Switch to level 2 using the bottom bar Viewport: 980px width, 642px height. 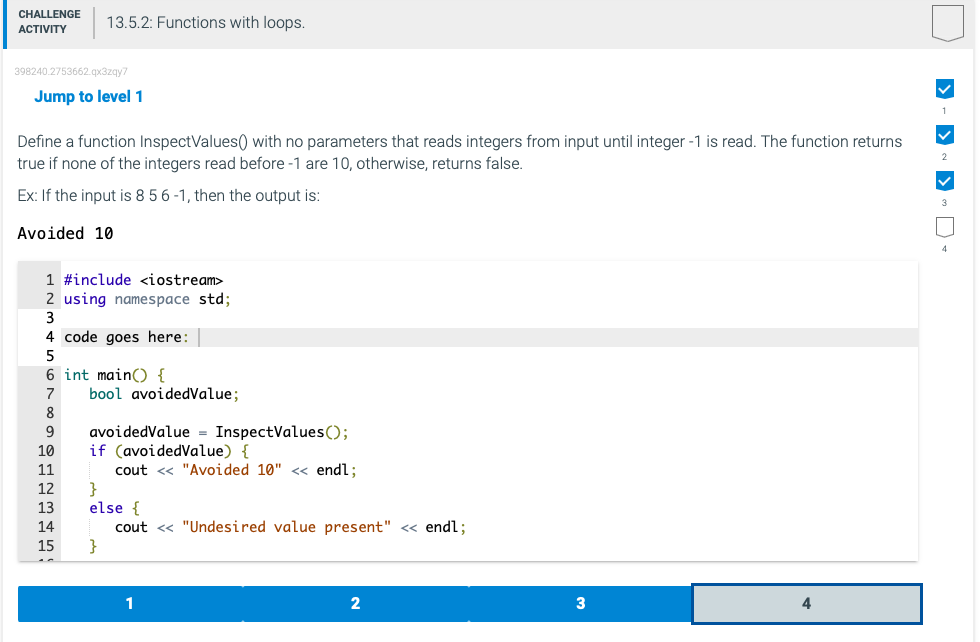click(355, 603)
